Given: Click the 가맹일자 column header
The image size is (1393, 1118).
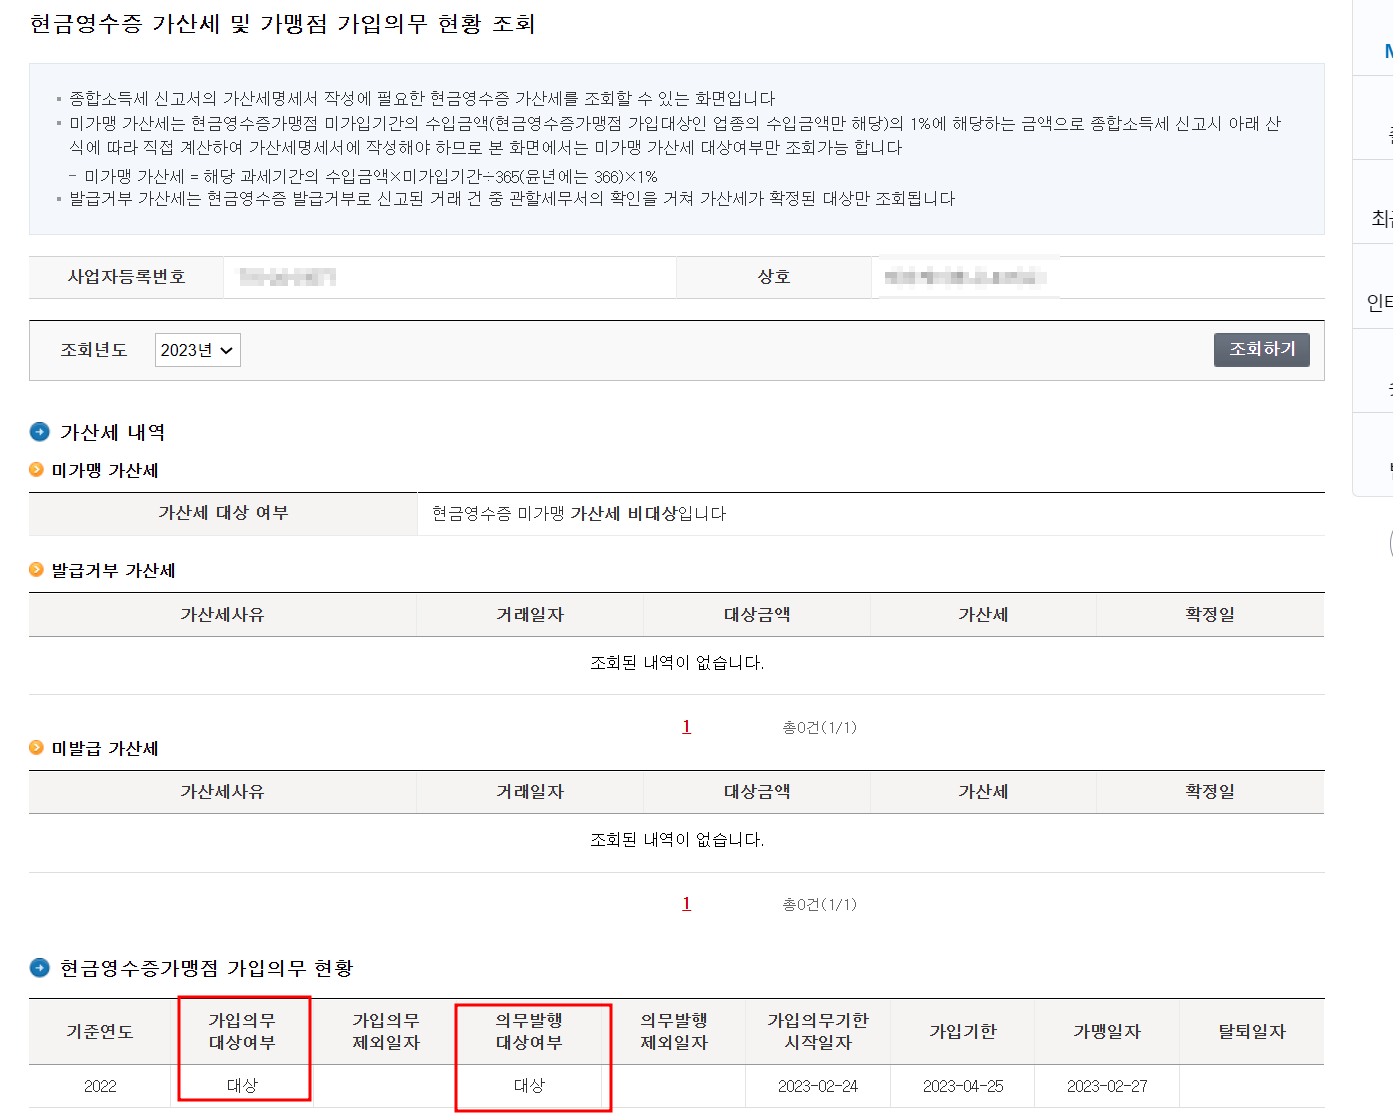Looking at the screenshot, I should tap(1107, 1032).
